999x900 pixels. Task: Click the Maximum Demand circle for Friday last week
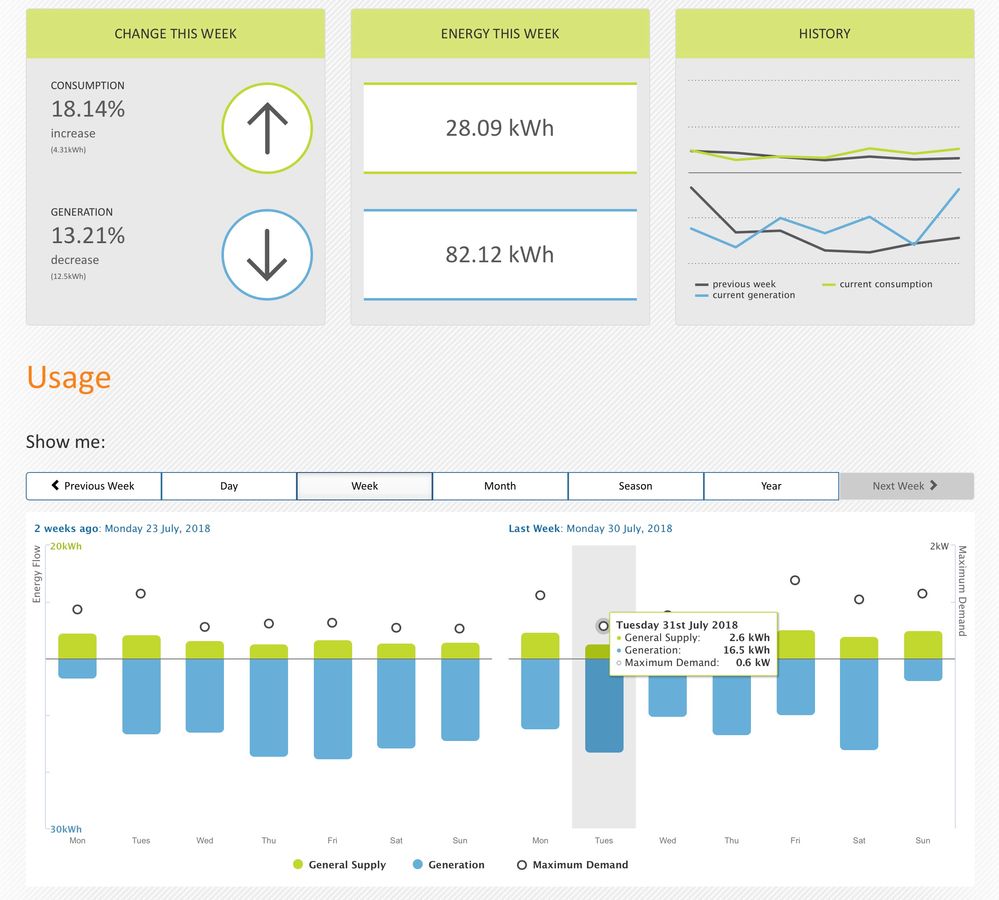pos(795,580)
